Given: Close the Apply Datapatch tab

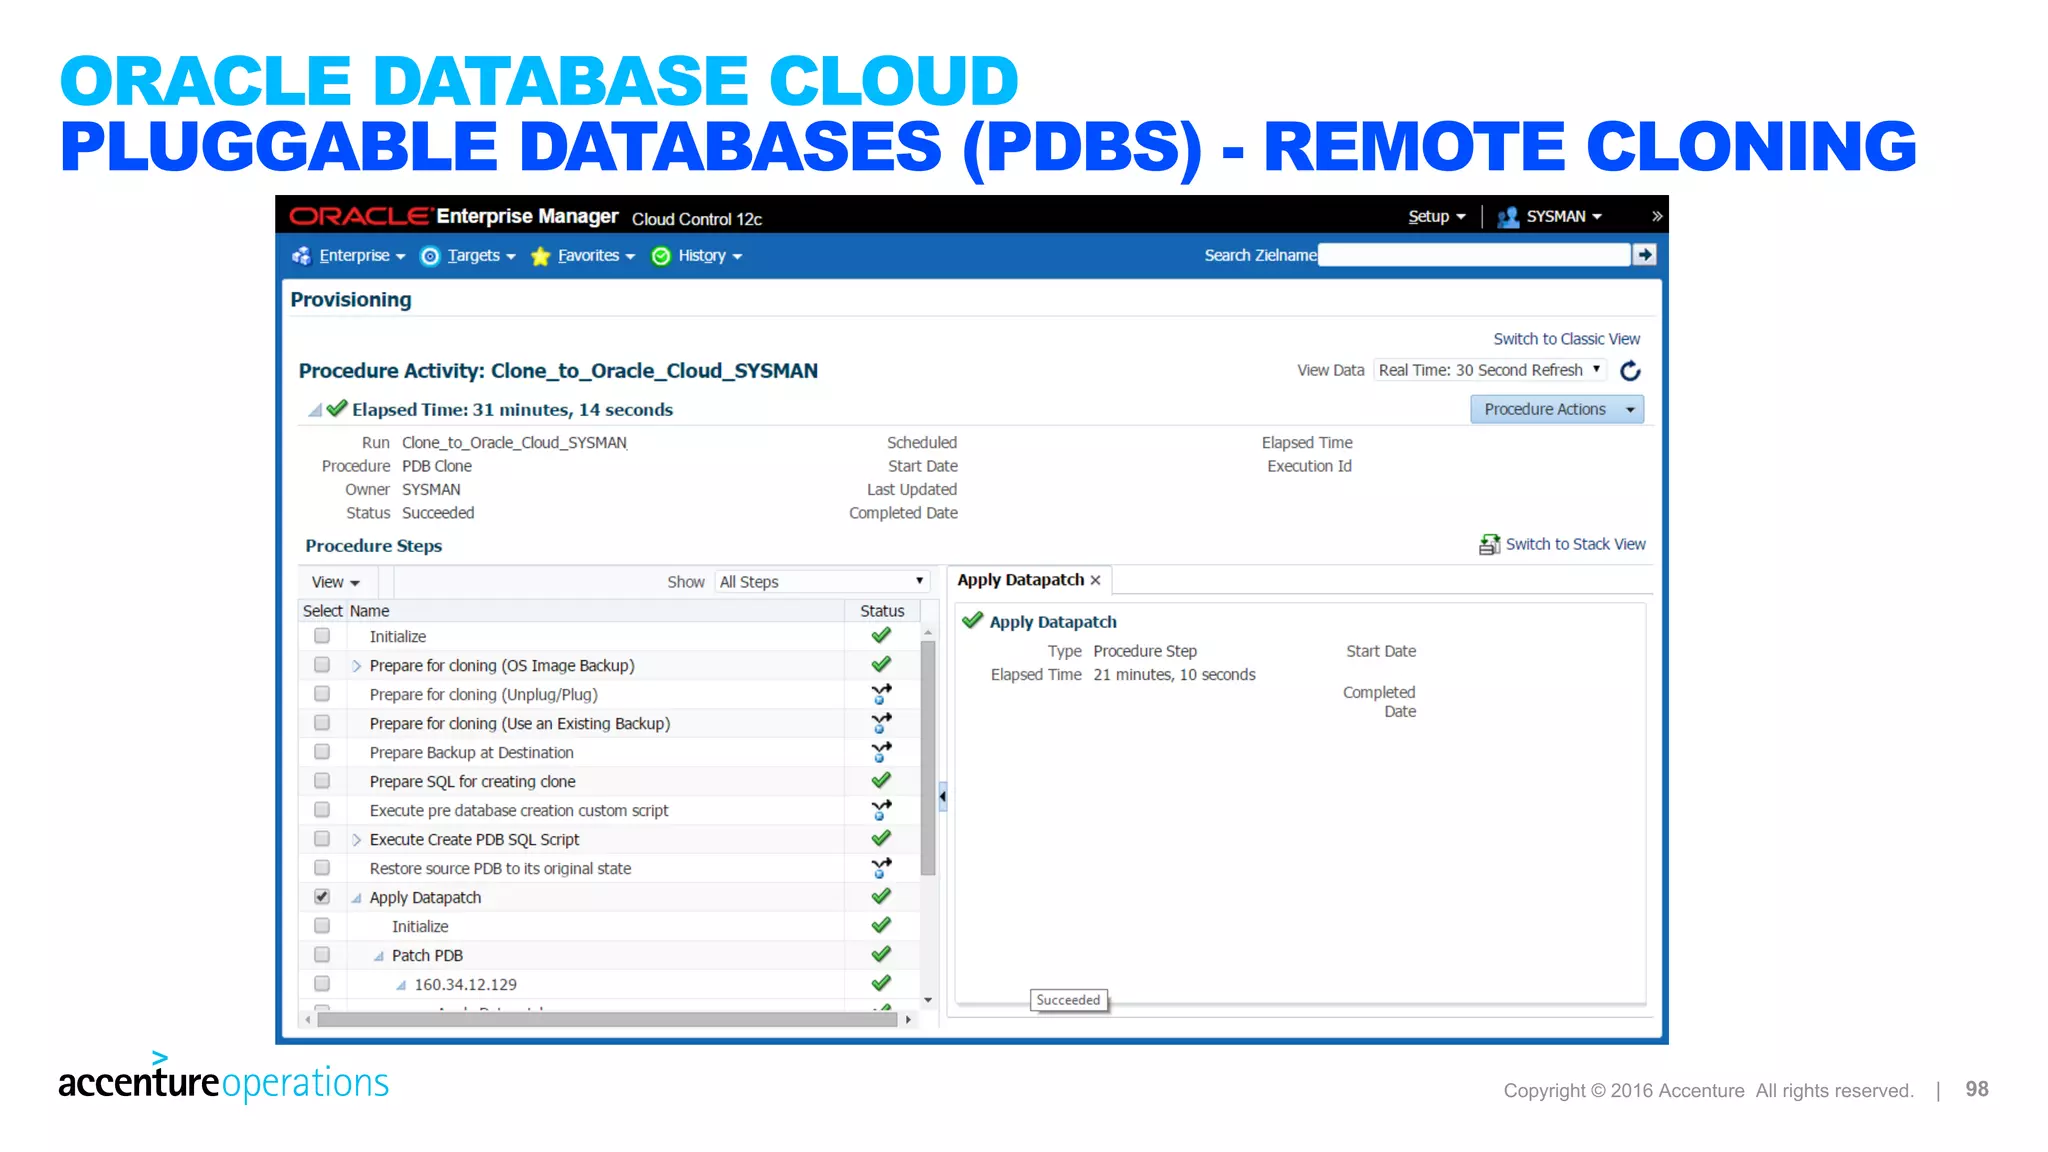Looking at the screenshot, I should pos(1096,580).
